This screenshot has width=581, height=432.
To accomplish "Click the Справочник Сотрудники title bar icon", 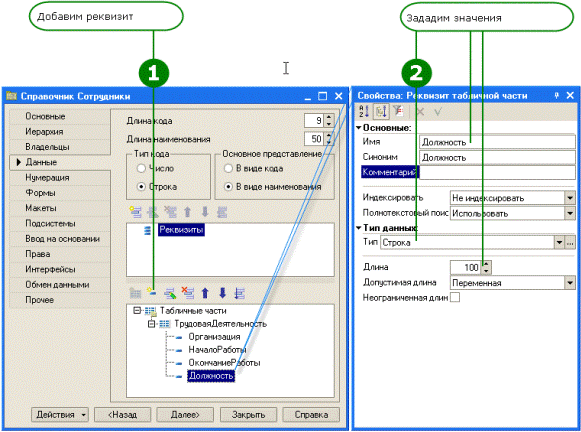I will (x=11, y=96).
